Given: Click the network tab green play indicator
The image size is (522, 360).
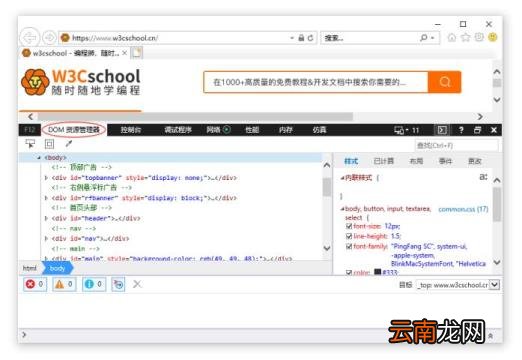Looking at the screenshot, I should coord(227,129).
